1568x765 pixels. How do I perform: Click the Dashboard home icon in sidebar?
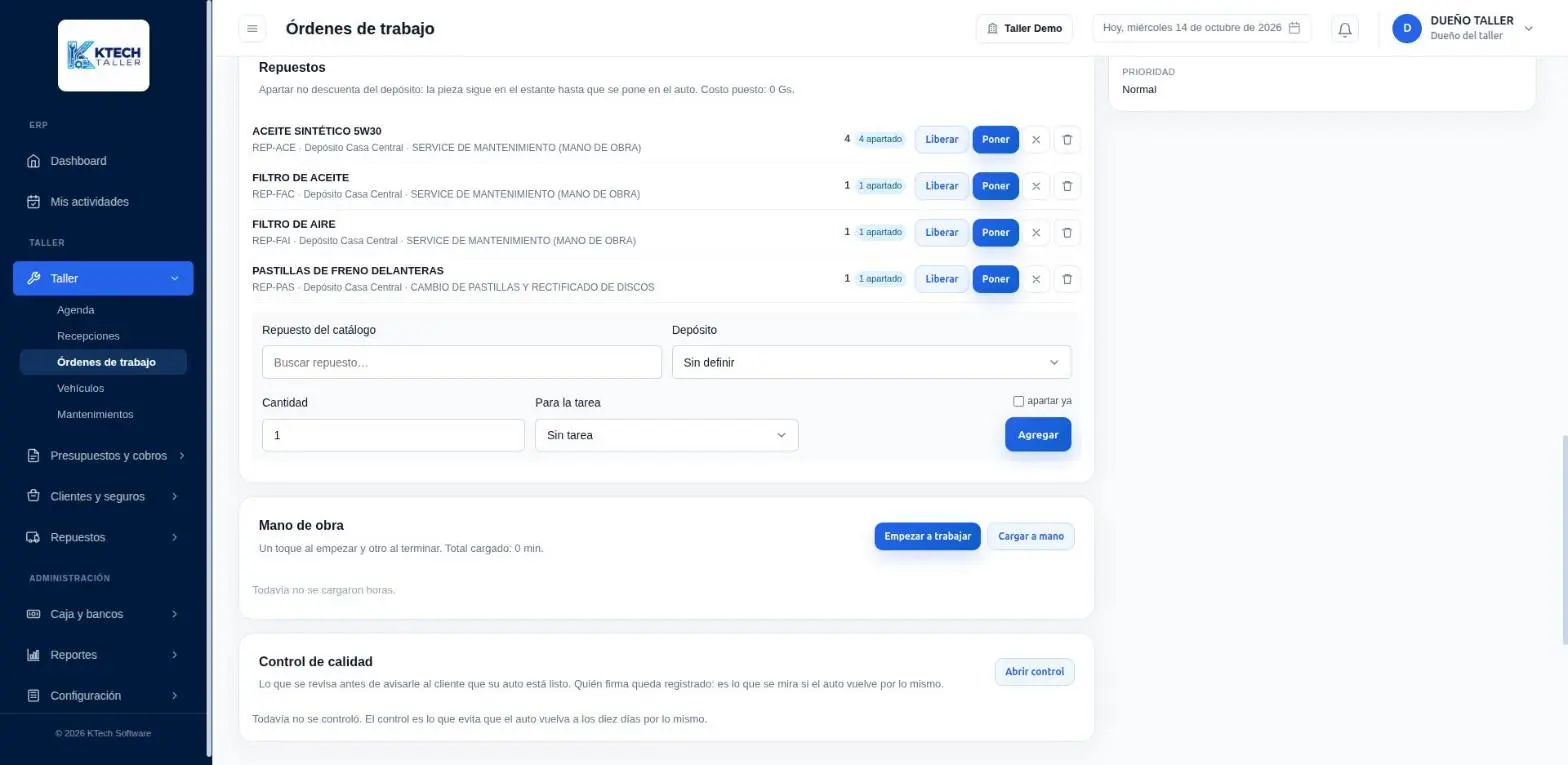click(33, 161)
